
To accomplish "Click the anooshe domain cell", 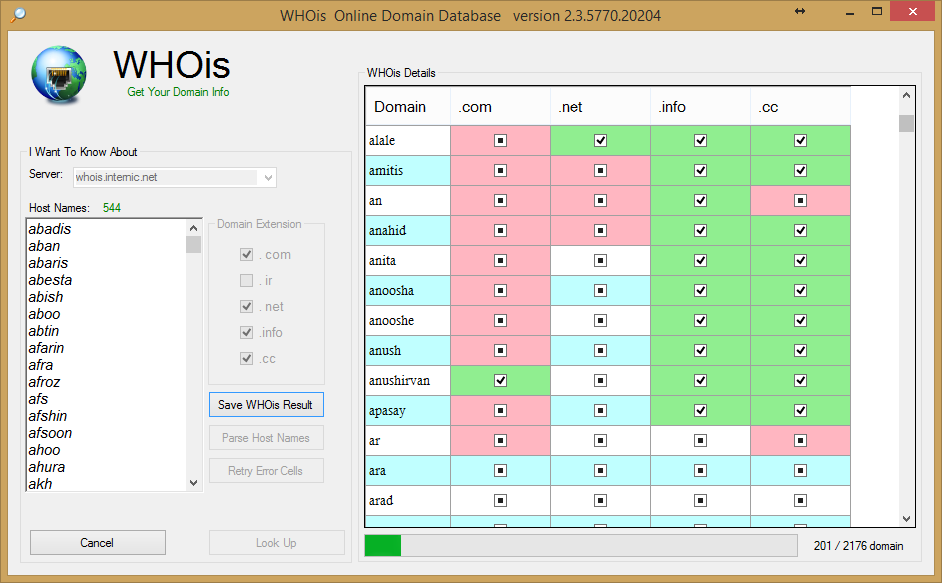I will pyautogui.click(x=408, y=320).
